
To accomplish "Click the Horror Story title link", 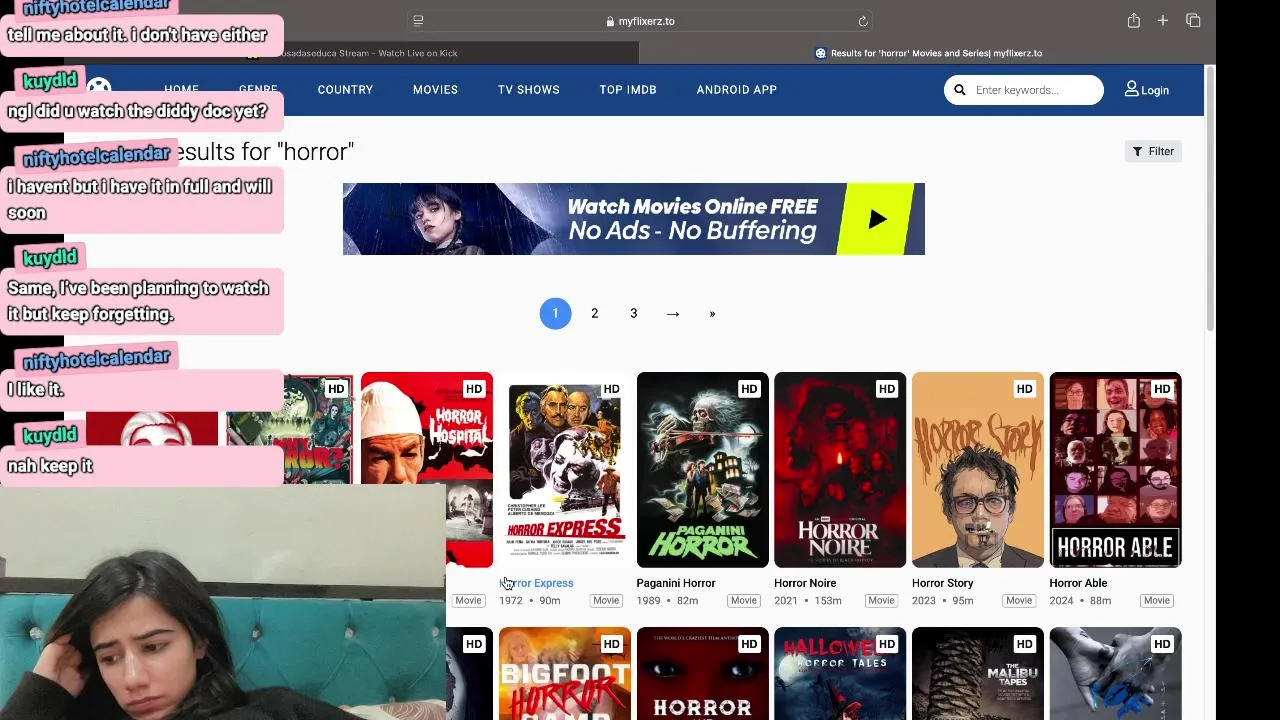I will coord(942,583).
